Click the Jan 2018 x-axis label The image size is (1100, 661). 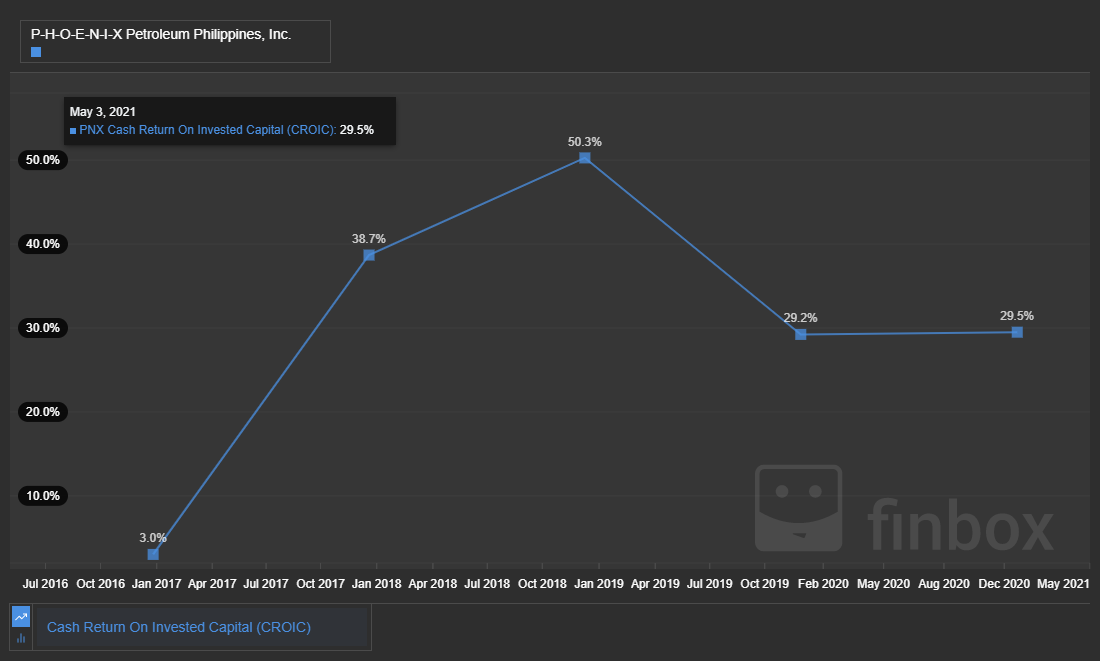tap(377, 584)
